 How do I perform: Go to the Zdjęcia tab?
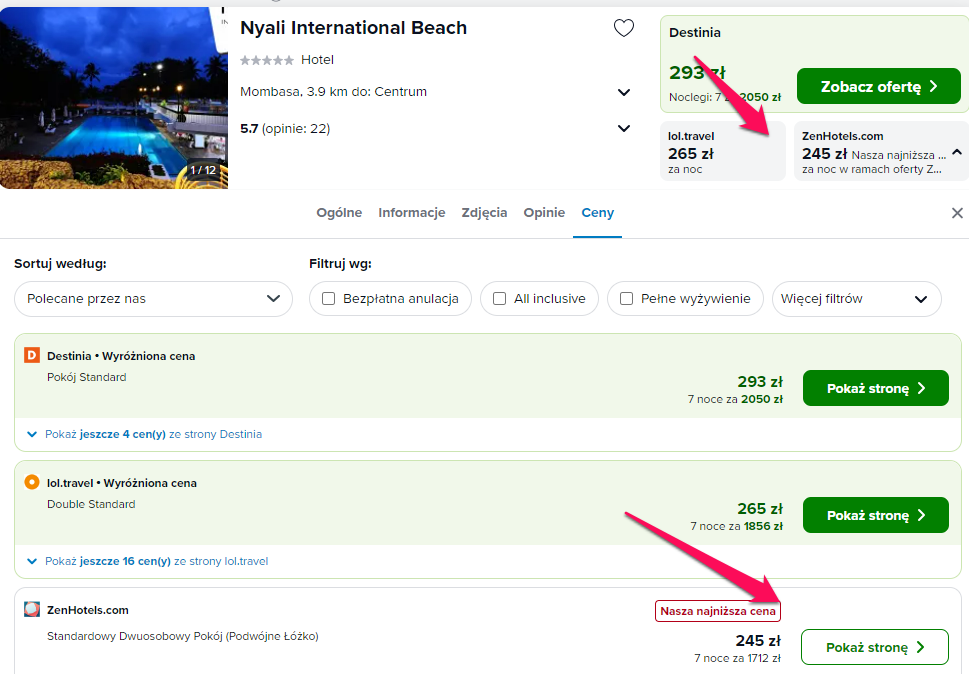(x=484, y=213)
